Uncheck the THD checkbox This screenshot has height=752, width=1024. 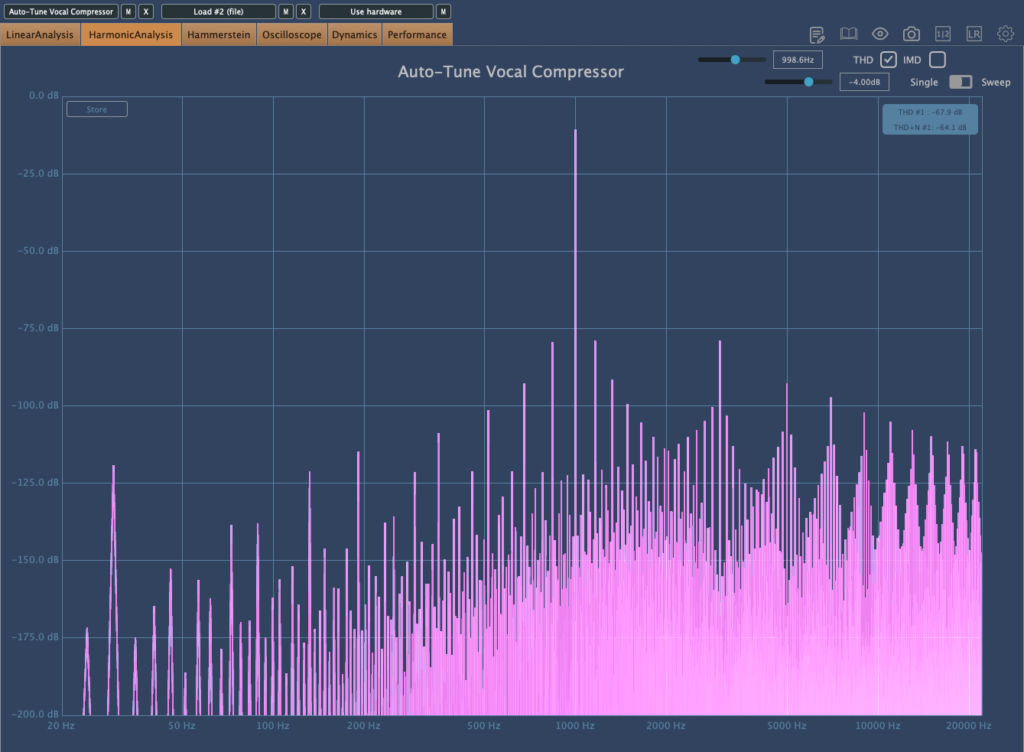(888, 59)
